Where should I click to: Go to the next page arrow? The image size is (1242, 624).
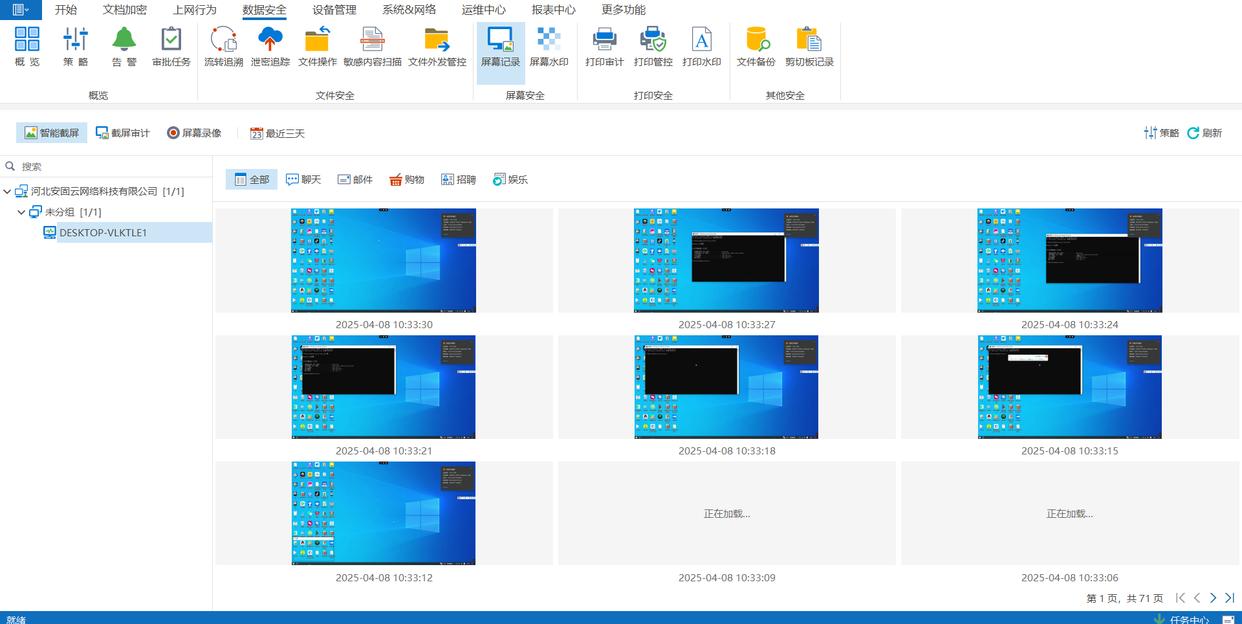coord(1213,598)
